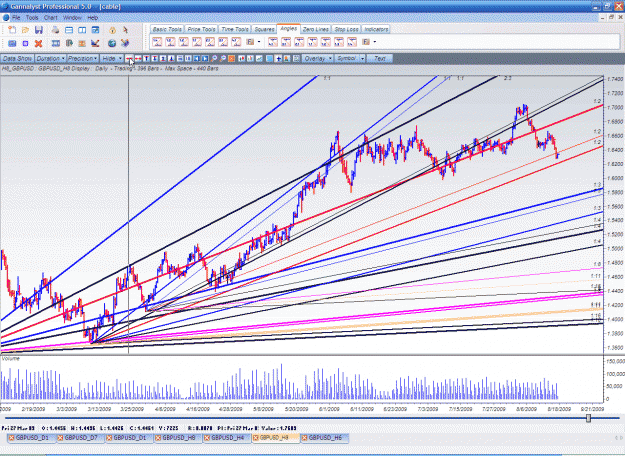Open the Tools menu
Image resolution: width=625 pixels, height=456 pixels.
(x=32, y=18)
